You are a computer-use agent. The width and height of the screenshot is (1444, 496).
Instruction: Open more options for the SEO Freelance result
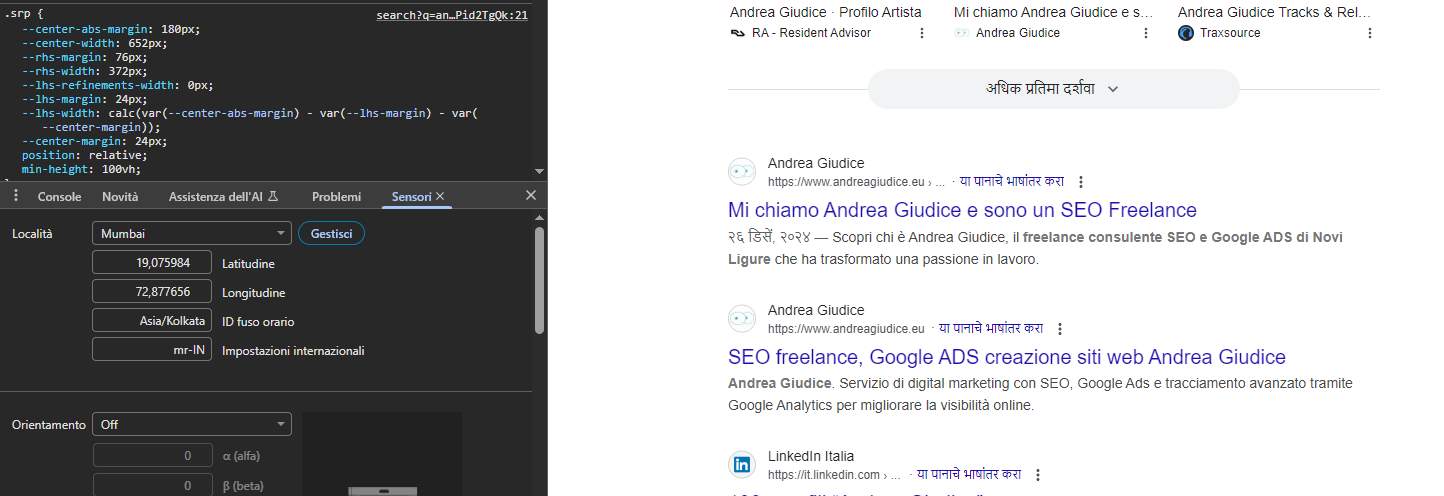coord(1081,182)
